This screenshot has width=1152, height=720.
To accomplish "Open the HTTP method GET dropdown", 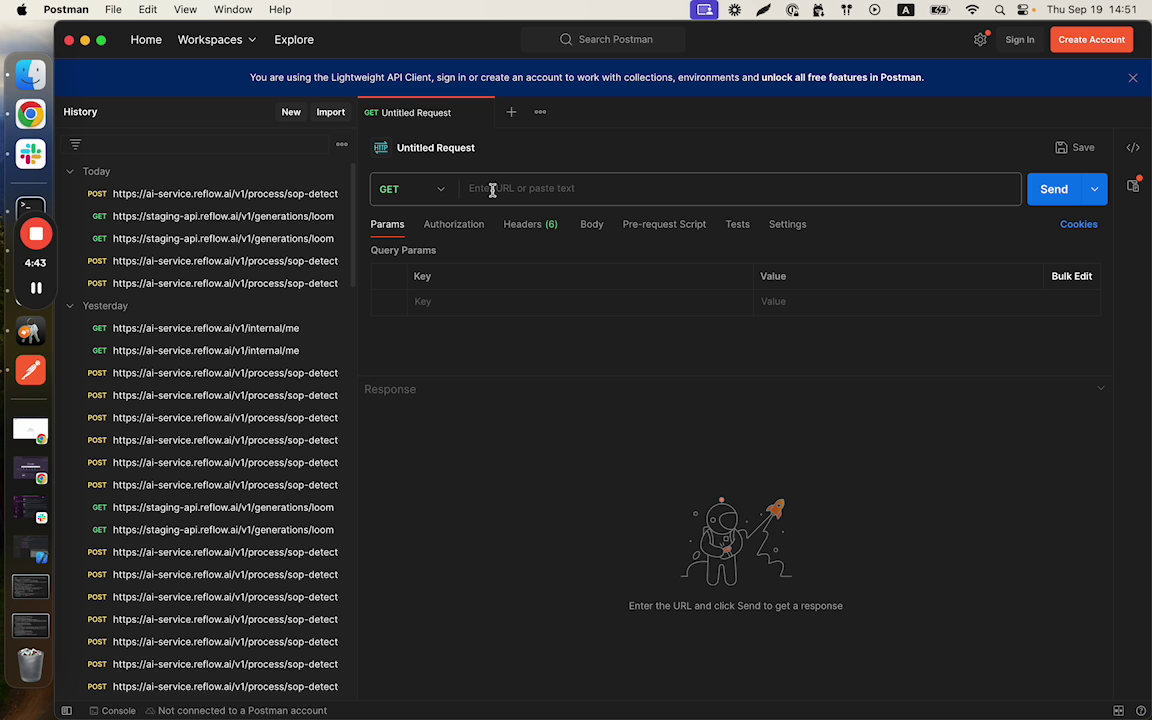I will [x=412, y=189].
